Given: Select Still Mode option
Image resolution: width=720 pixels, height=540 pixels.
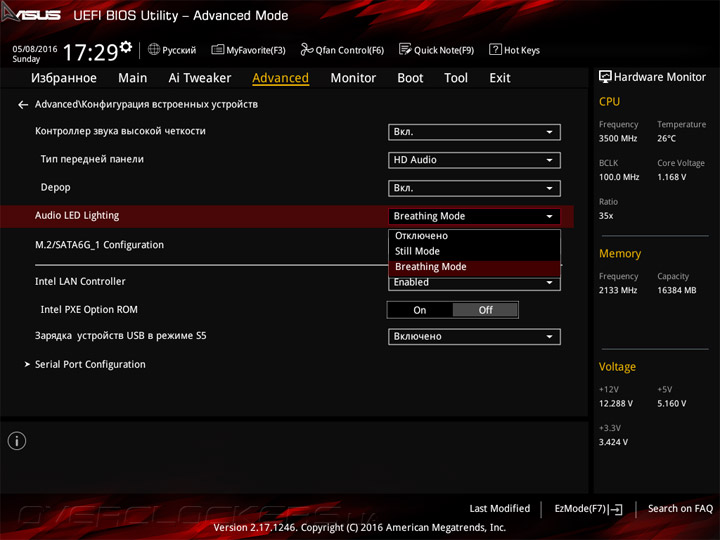Looking at the screenshot, I should pos(474,251).
